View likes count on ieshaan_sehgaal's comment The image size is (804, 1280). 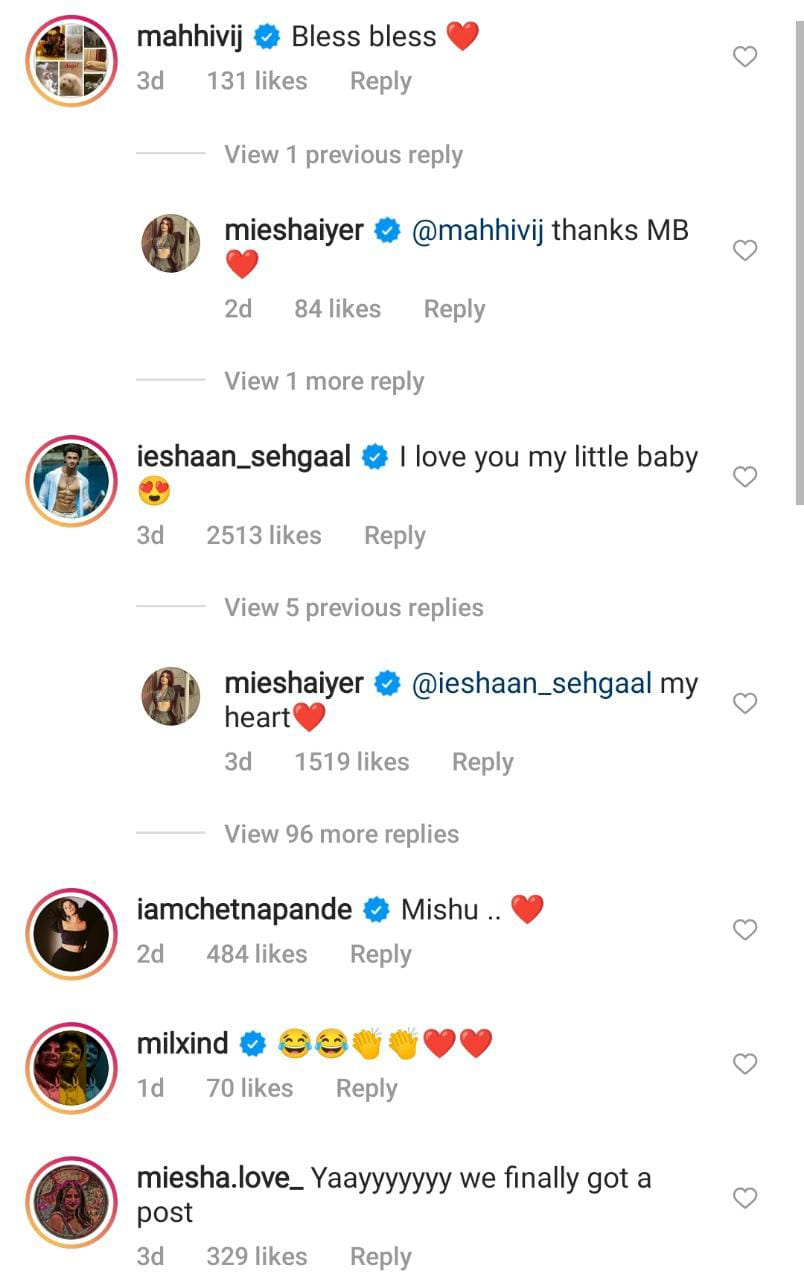[x=264, y=535]
